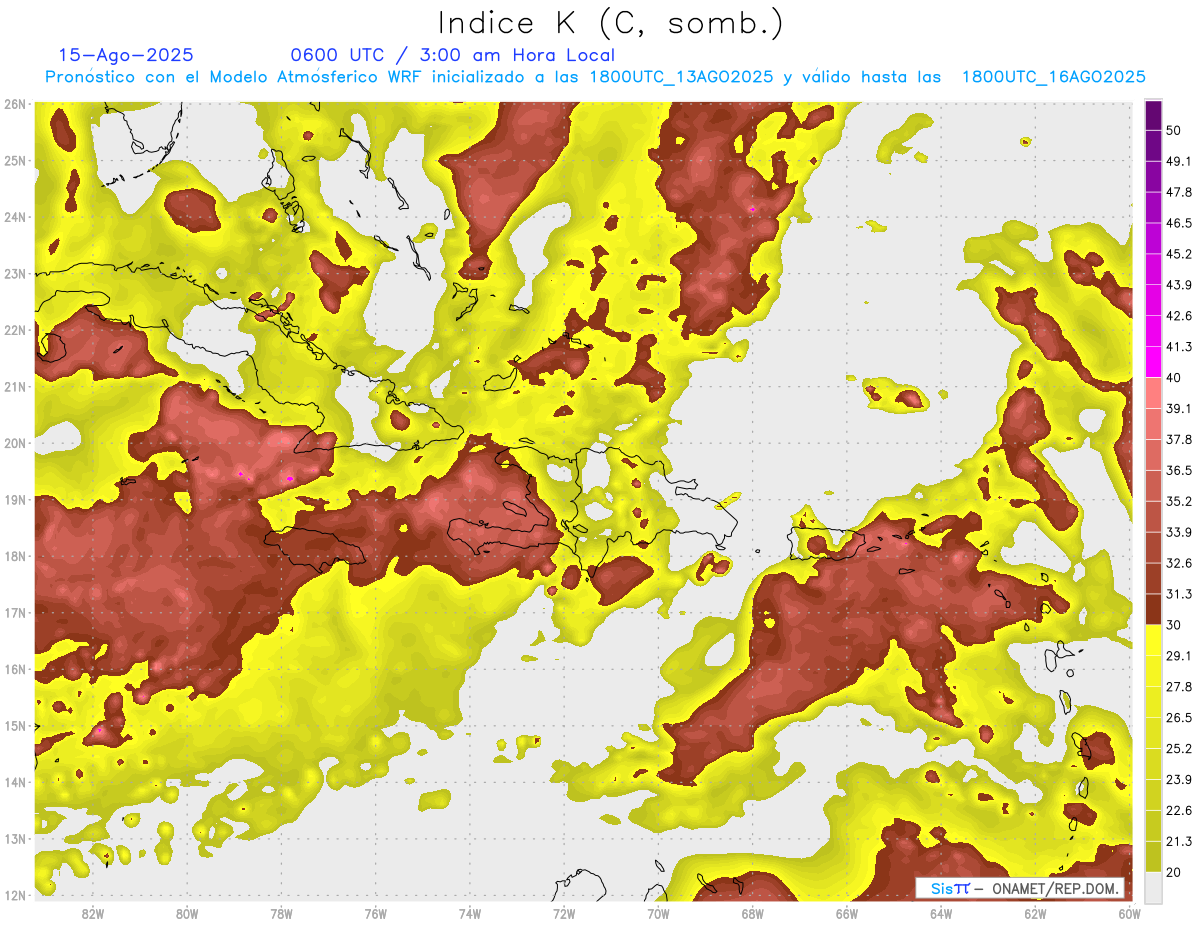Click the color bar label "41.3"

point(1179,347)
